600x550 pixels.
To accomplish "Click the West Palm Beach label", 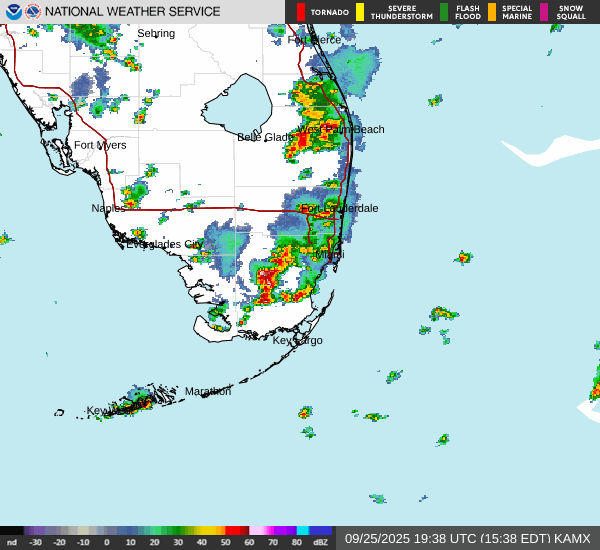I will coord(340,129).
